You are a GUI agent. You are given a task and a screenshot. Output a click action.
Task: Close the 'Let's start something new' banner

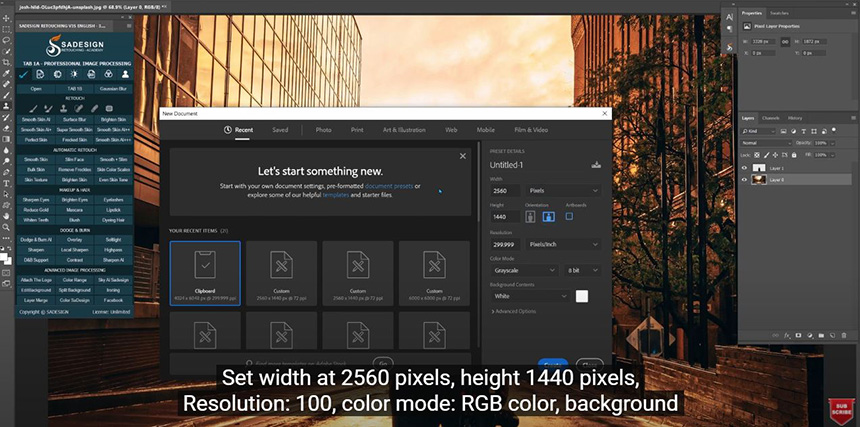(x=462, y=156)
